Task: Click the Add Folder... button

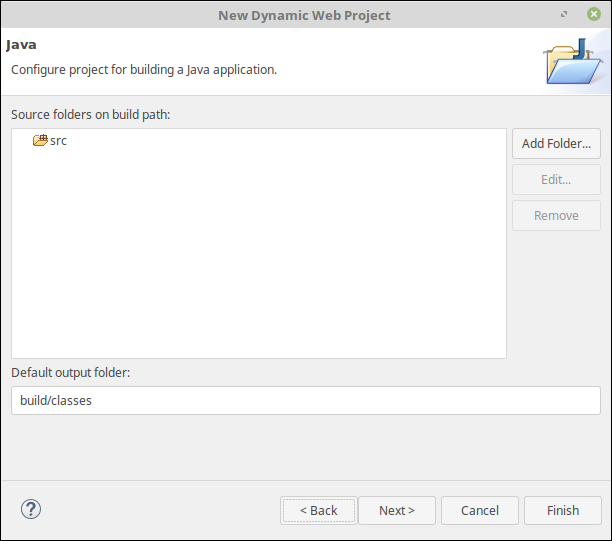Action: [x=556, y=144]
